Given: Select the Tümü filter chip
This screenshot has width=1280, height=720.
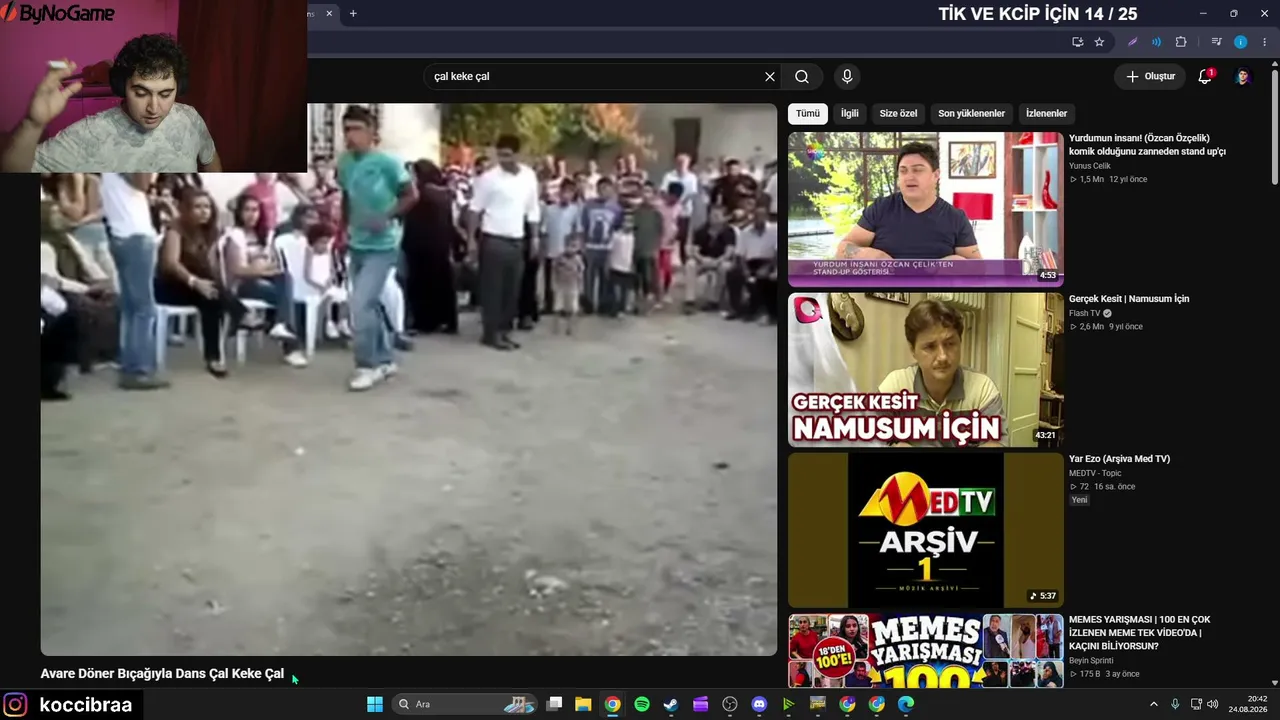Looking at the screenshot, I should [808, 113].
